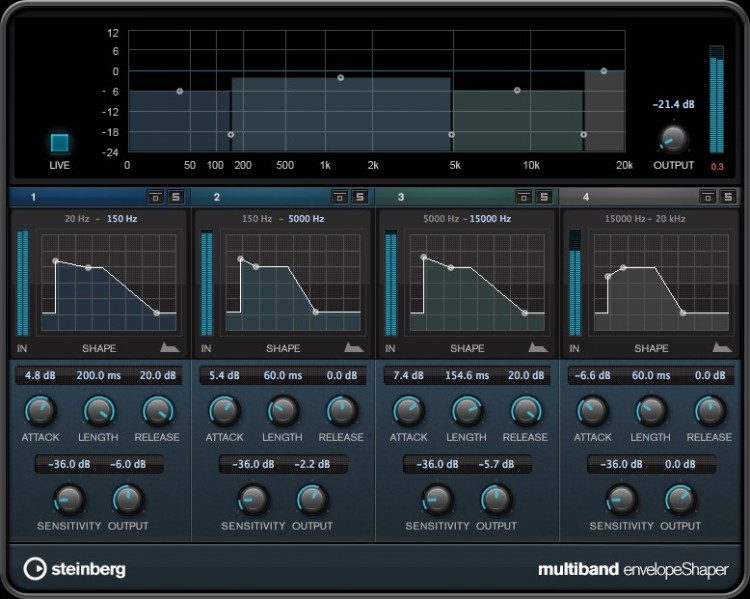The image size is (750, 599).
Task: Click band 1 attack point in shape graph
Action: [x=56, y=261]
